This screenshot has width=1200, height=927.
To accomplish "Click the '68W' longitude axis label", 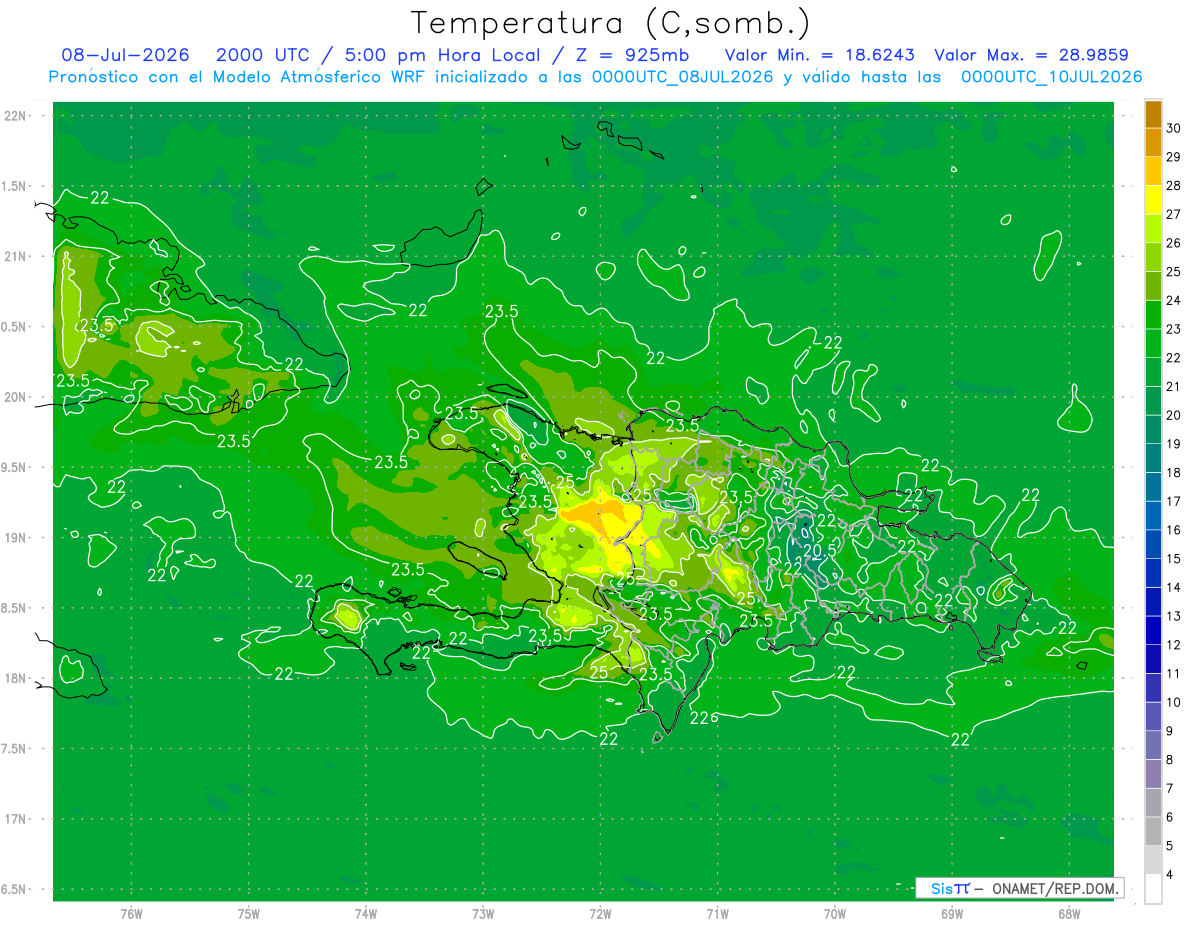I will (x=1069, y=914).
